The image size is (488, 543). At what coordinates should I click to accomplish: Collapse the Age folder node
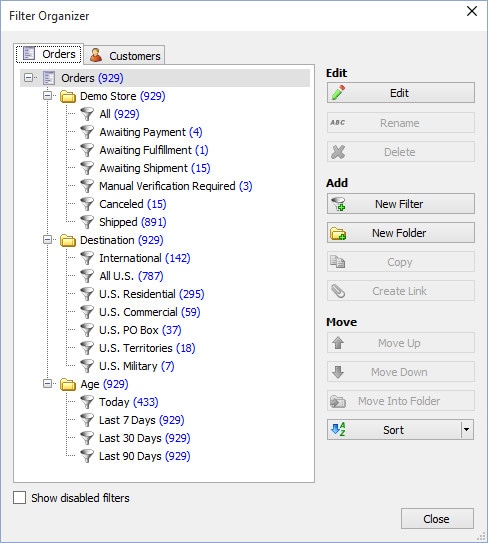point(47,384)
